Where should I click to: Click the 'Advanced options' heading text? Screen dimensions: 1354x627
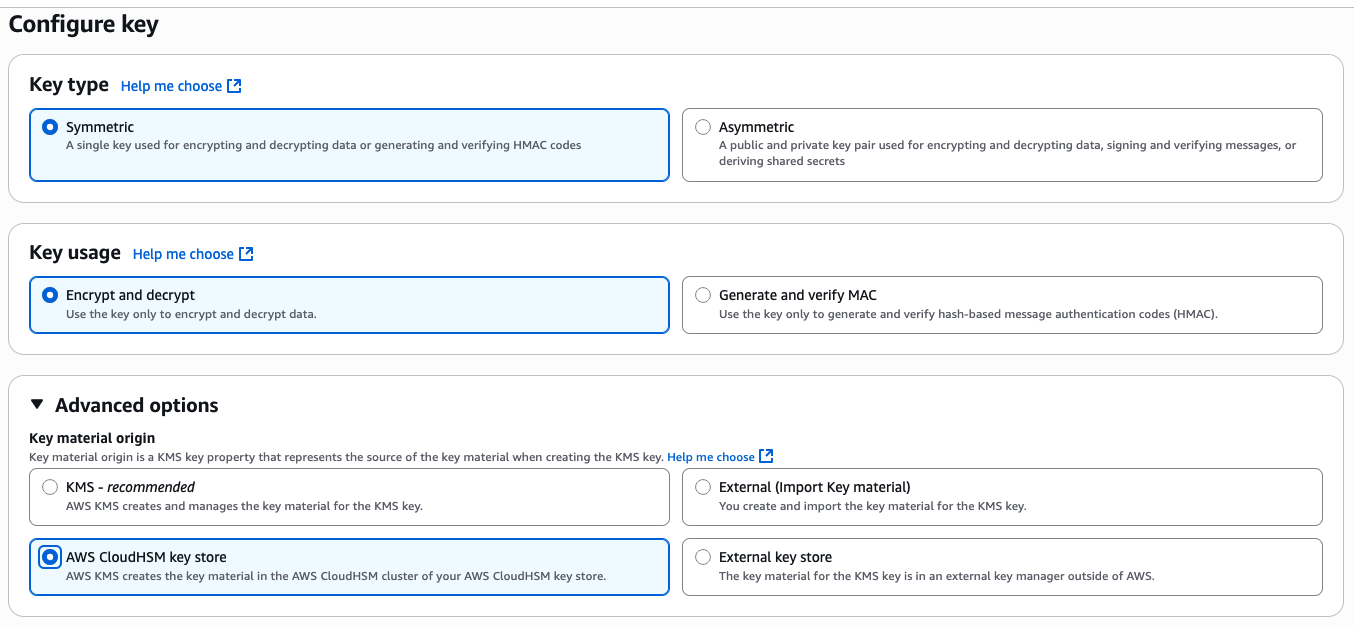(136, 405)
